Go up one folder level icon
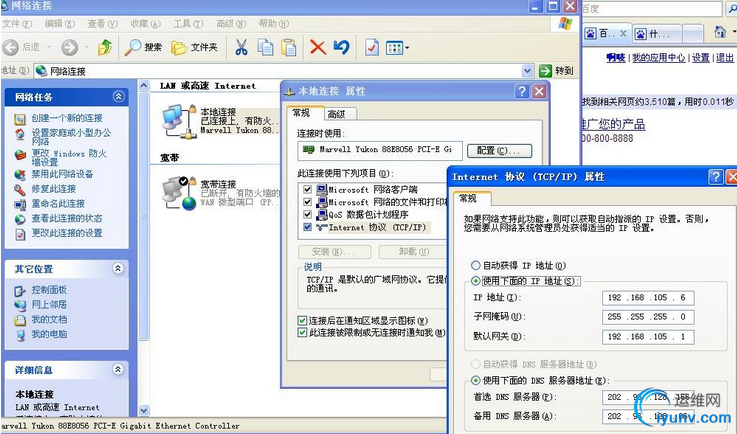737x434 pixels. pyautogui.click(x=104, y=47)
